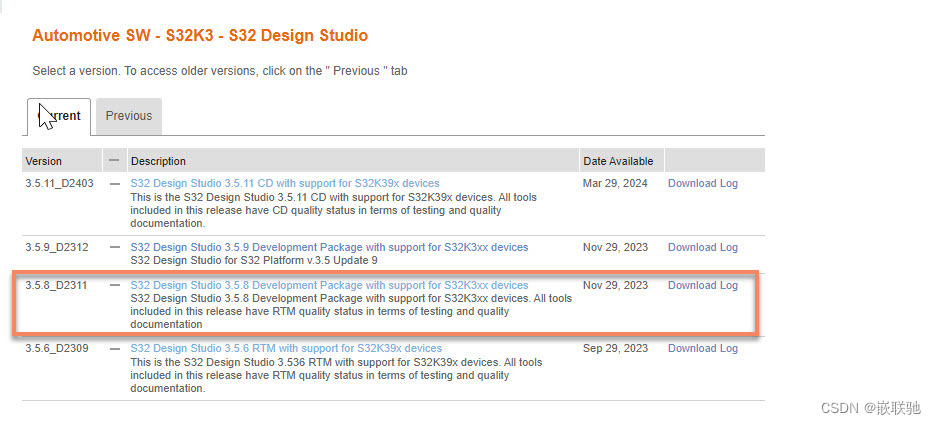Click Download Log for version 3.5.9_D2312
Screen dimensions: 936x424
pos(703,247)
